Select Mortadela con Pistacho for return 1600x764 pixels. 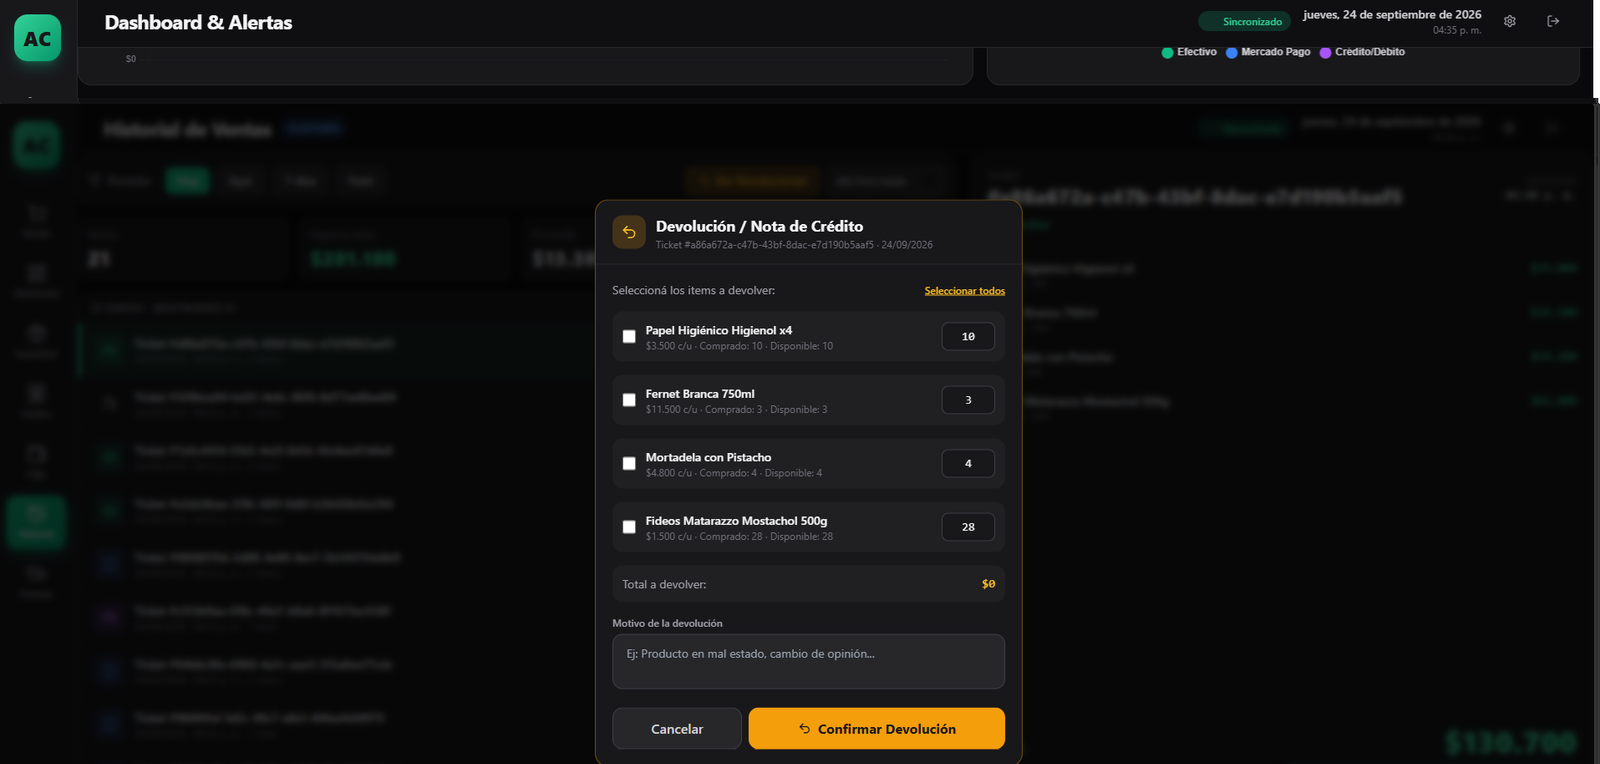629,464
